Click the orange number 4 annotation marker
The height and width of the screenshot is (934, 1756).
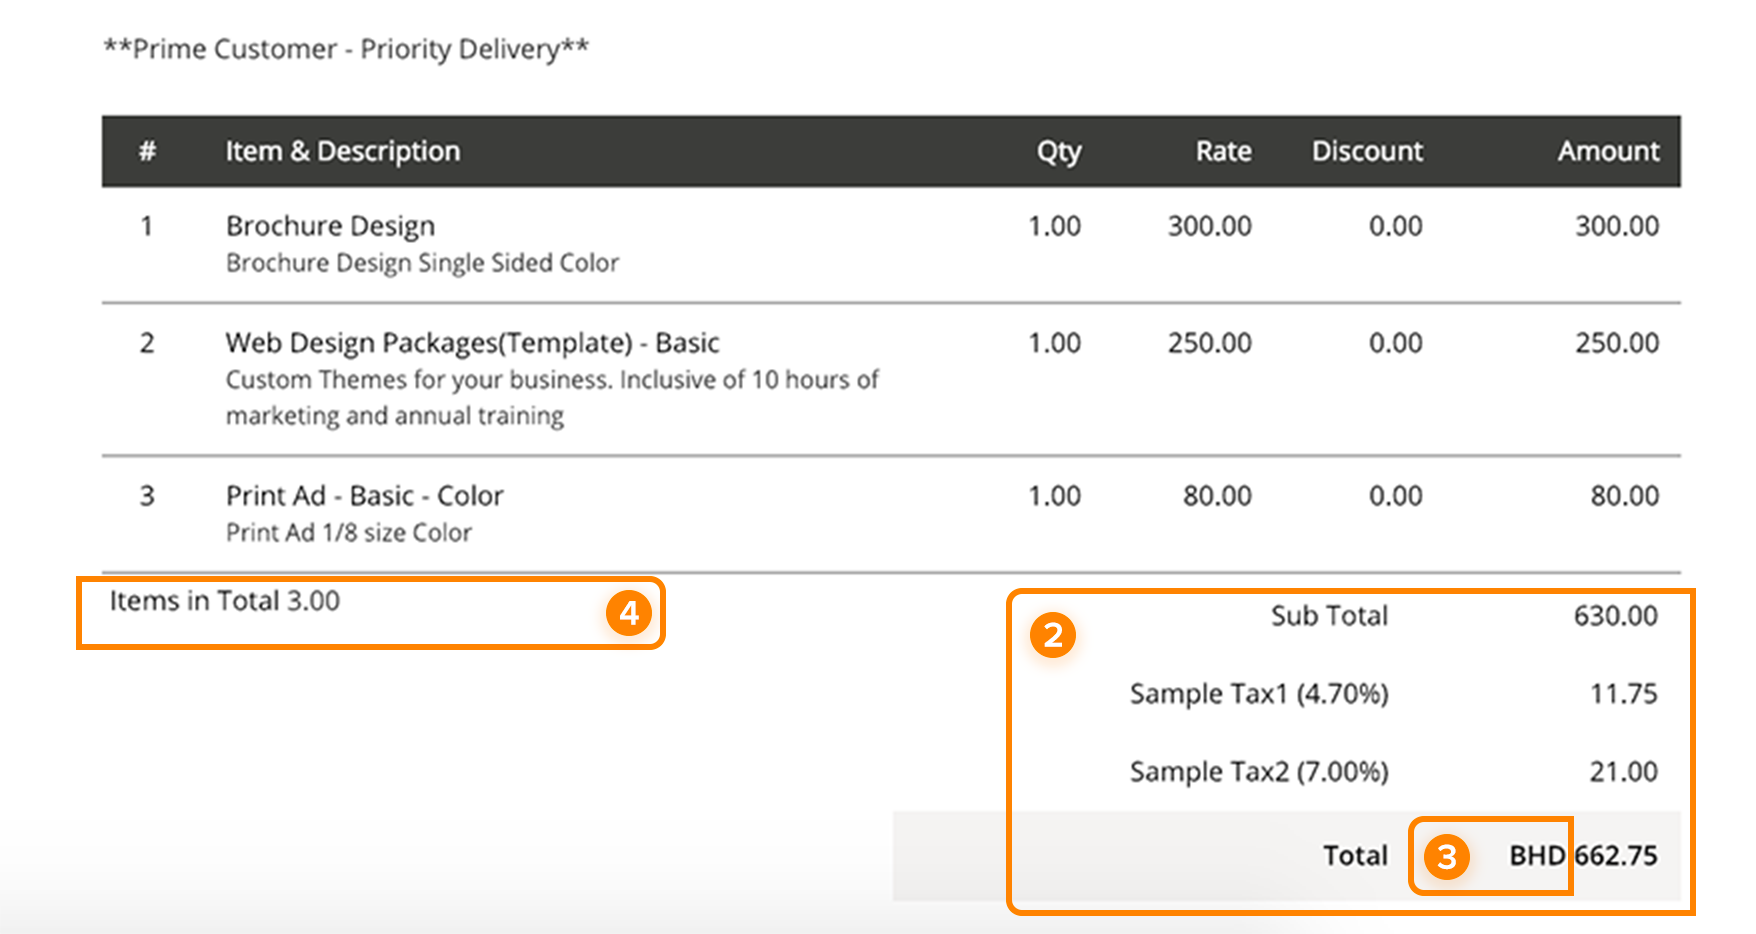[628, 612]
